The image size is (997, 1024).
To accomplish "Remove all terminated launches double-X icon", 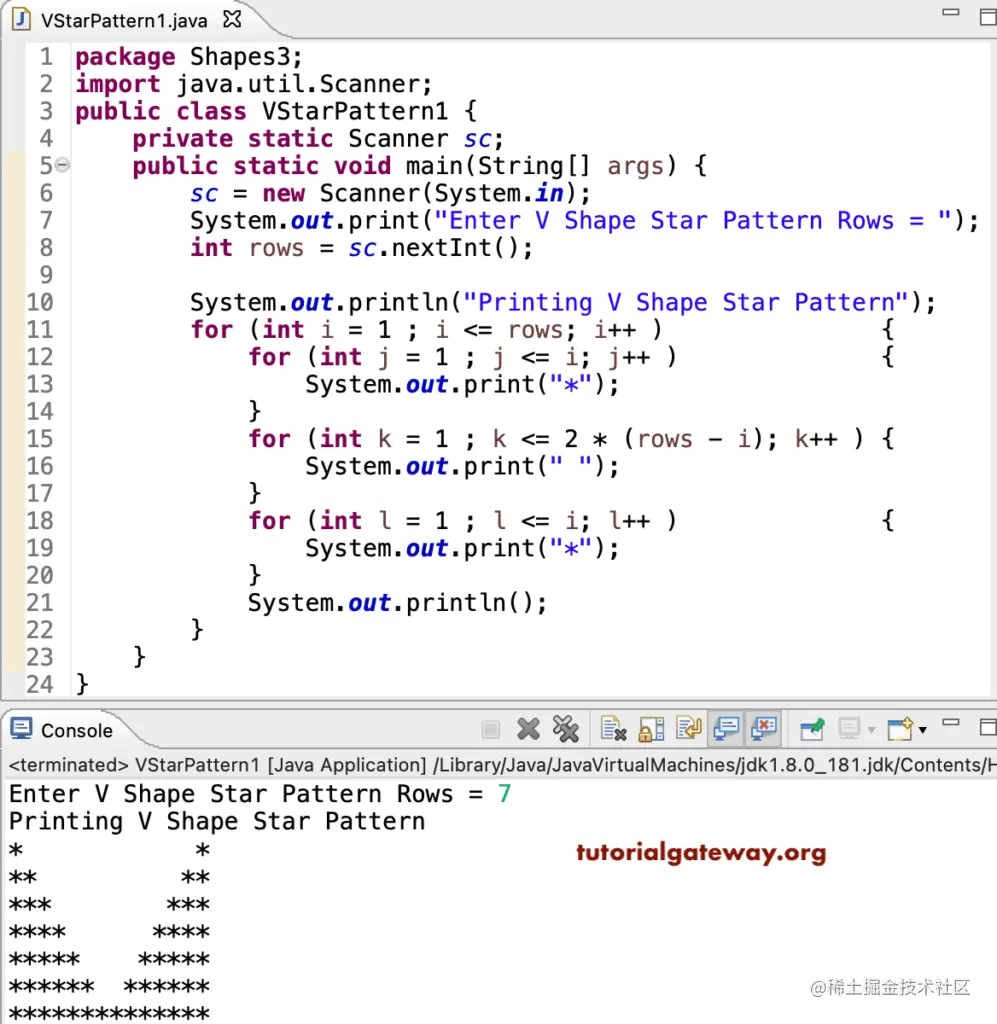I will (x=565, y=729).
